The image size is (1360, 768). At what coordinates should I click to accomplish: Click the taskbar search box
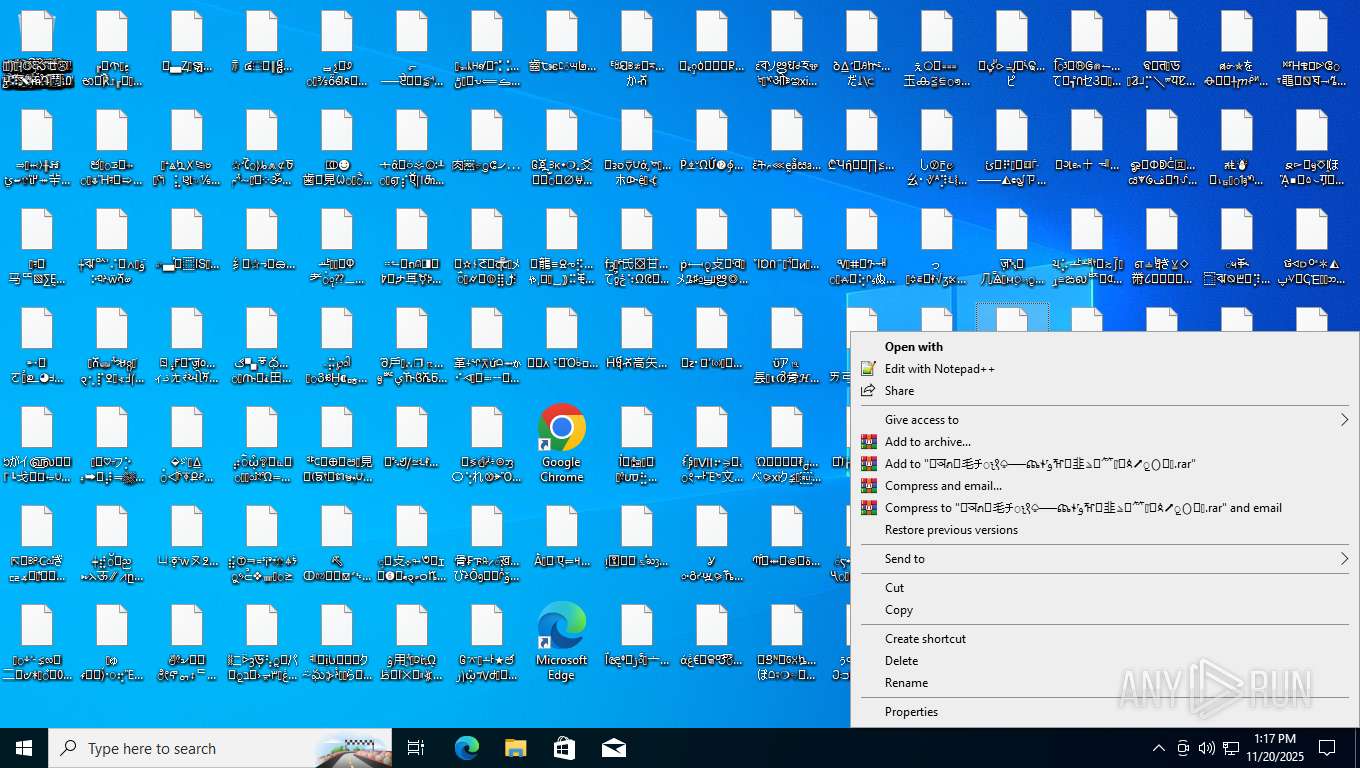pos(220,748)
